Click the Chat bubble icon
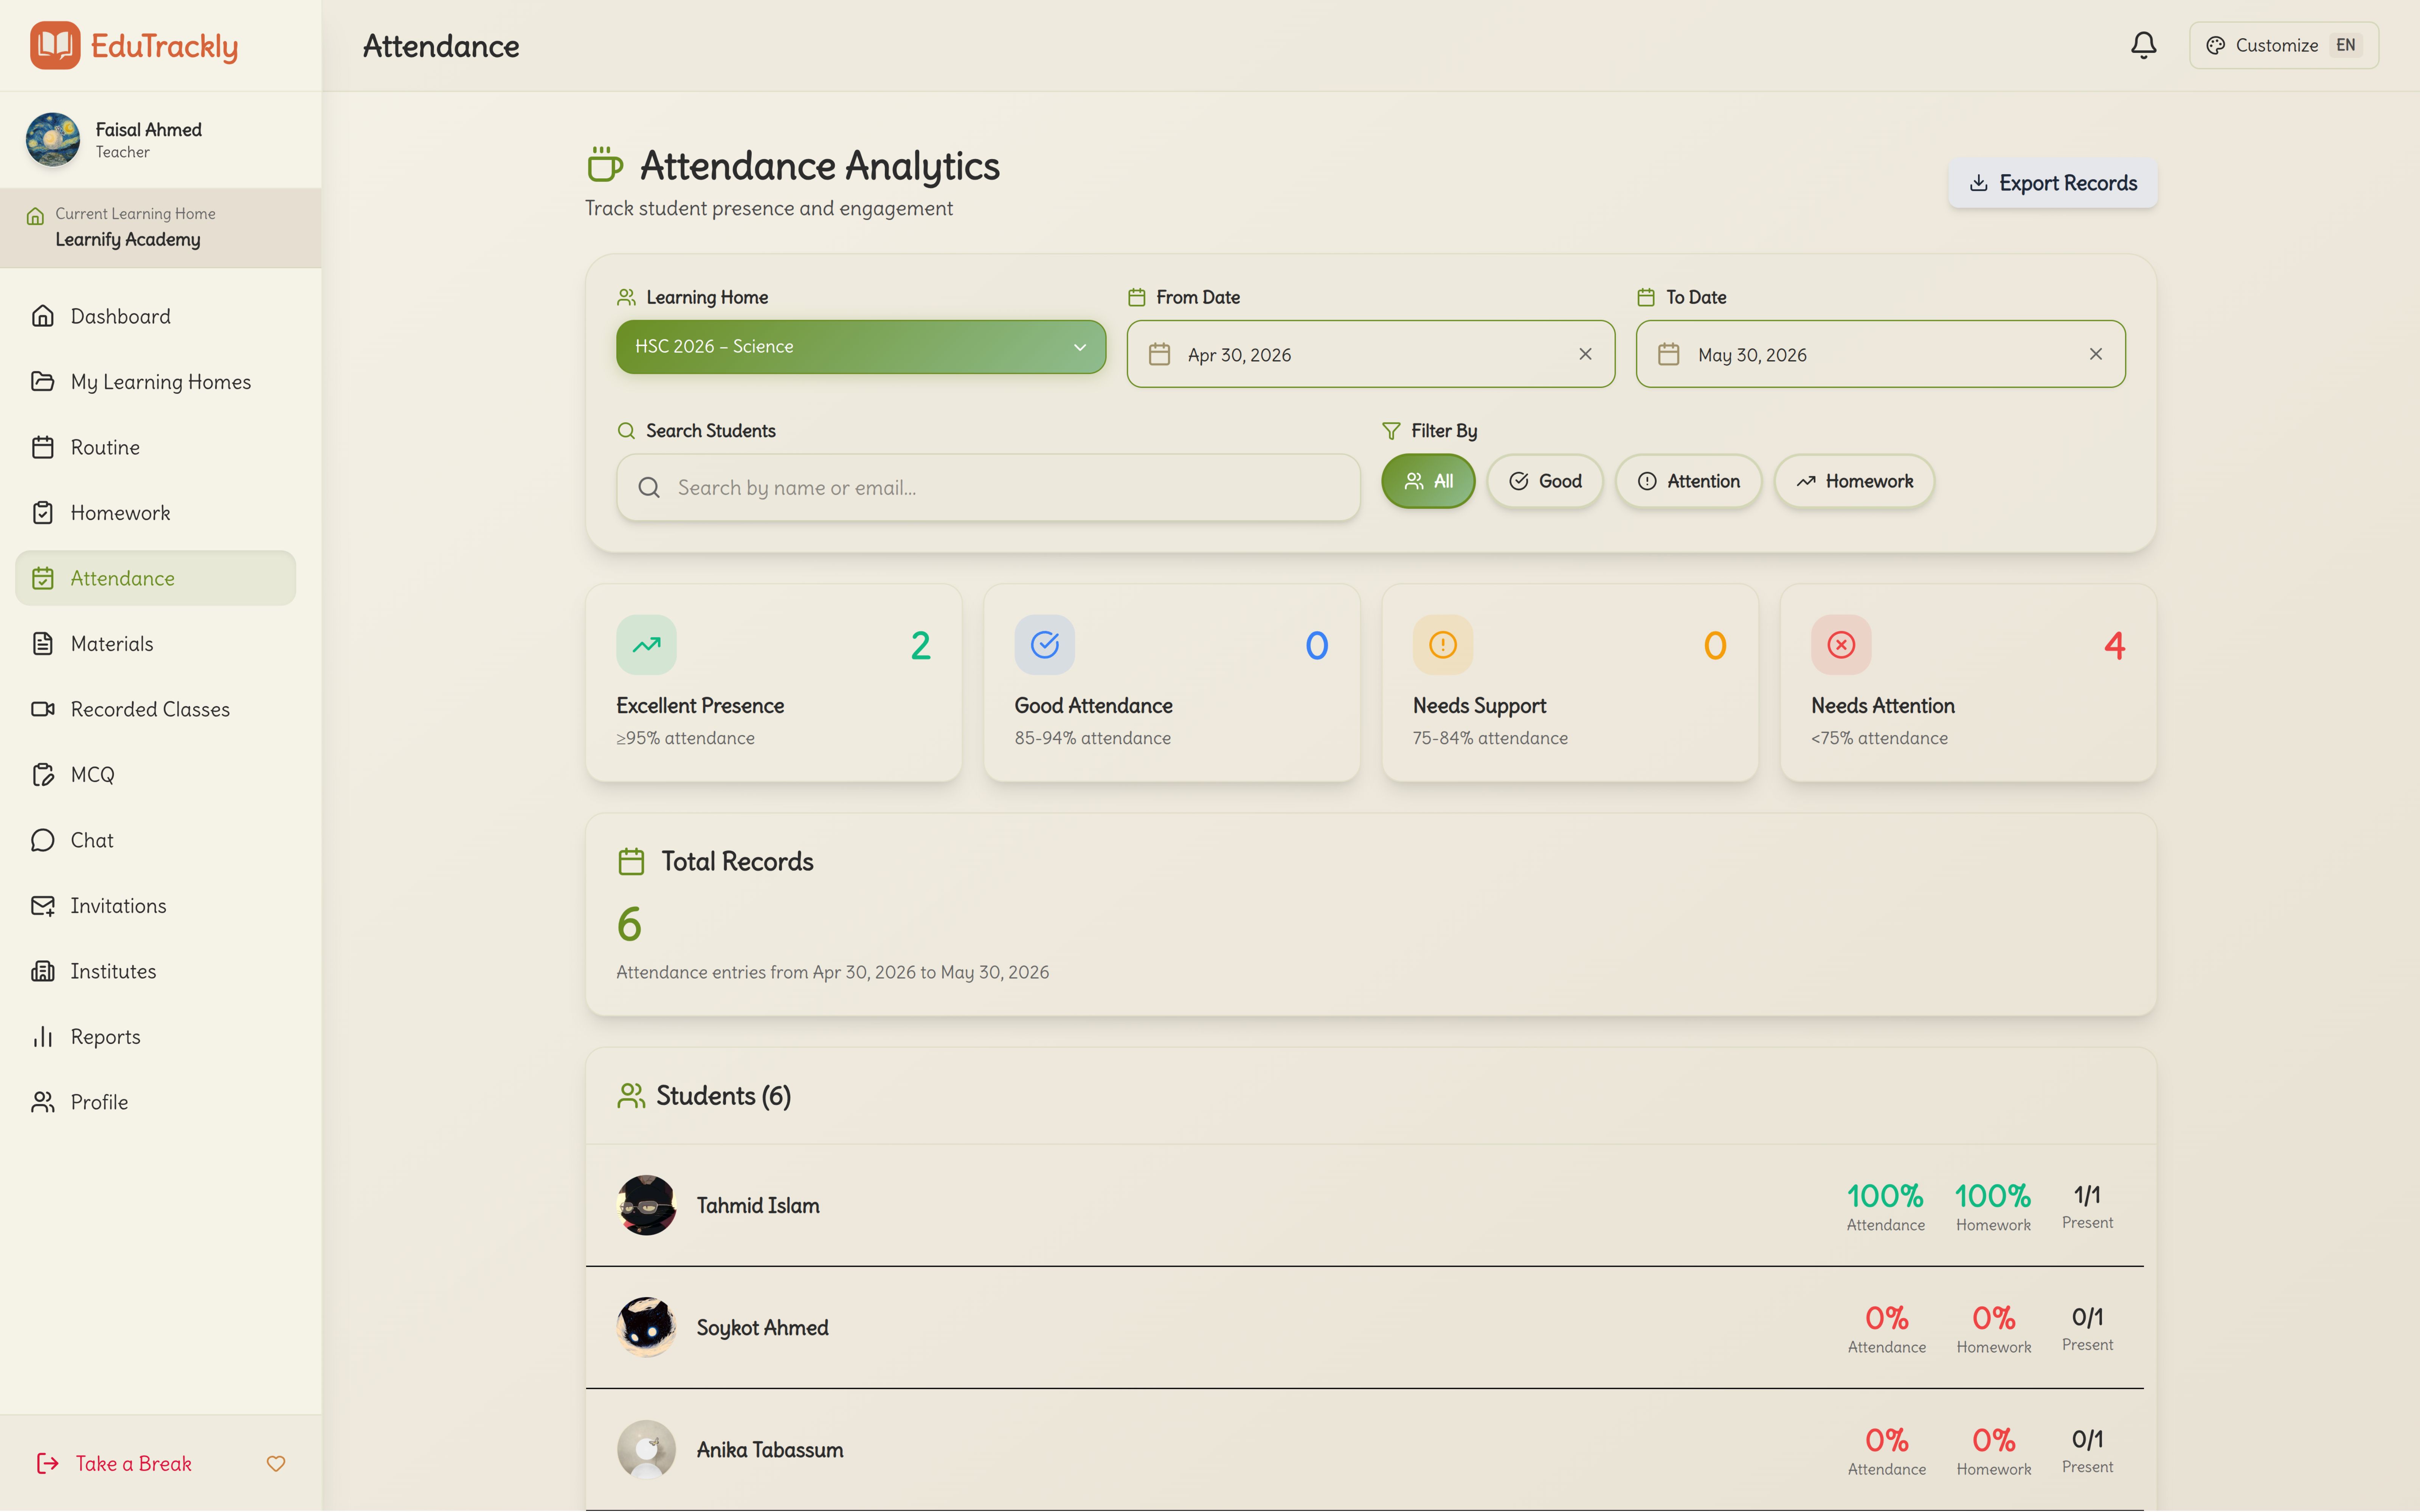This screenshot has width=2420, height=1512. pyautogui.click(x=42, y=840)
